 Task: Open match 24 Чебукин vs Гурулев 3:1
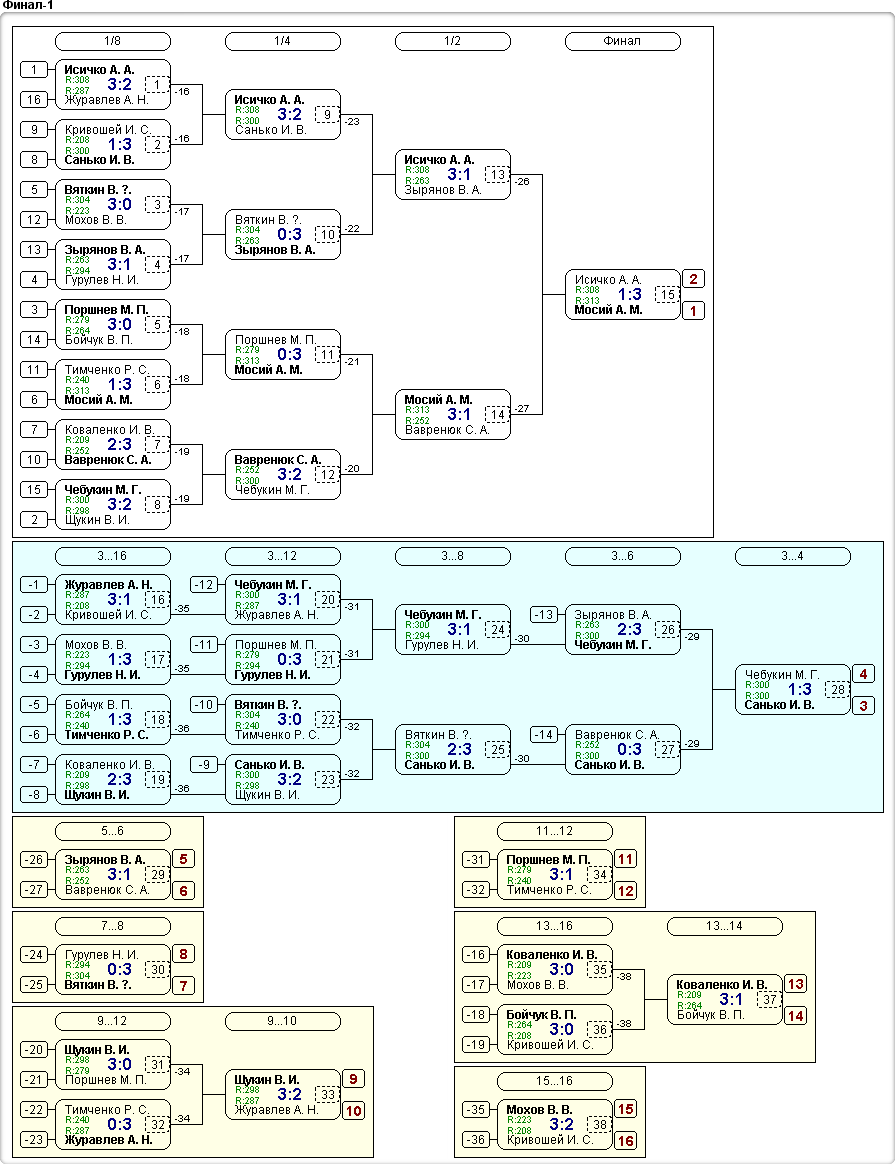(453, 630)
